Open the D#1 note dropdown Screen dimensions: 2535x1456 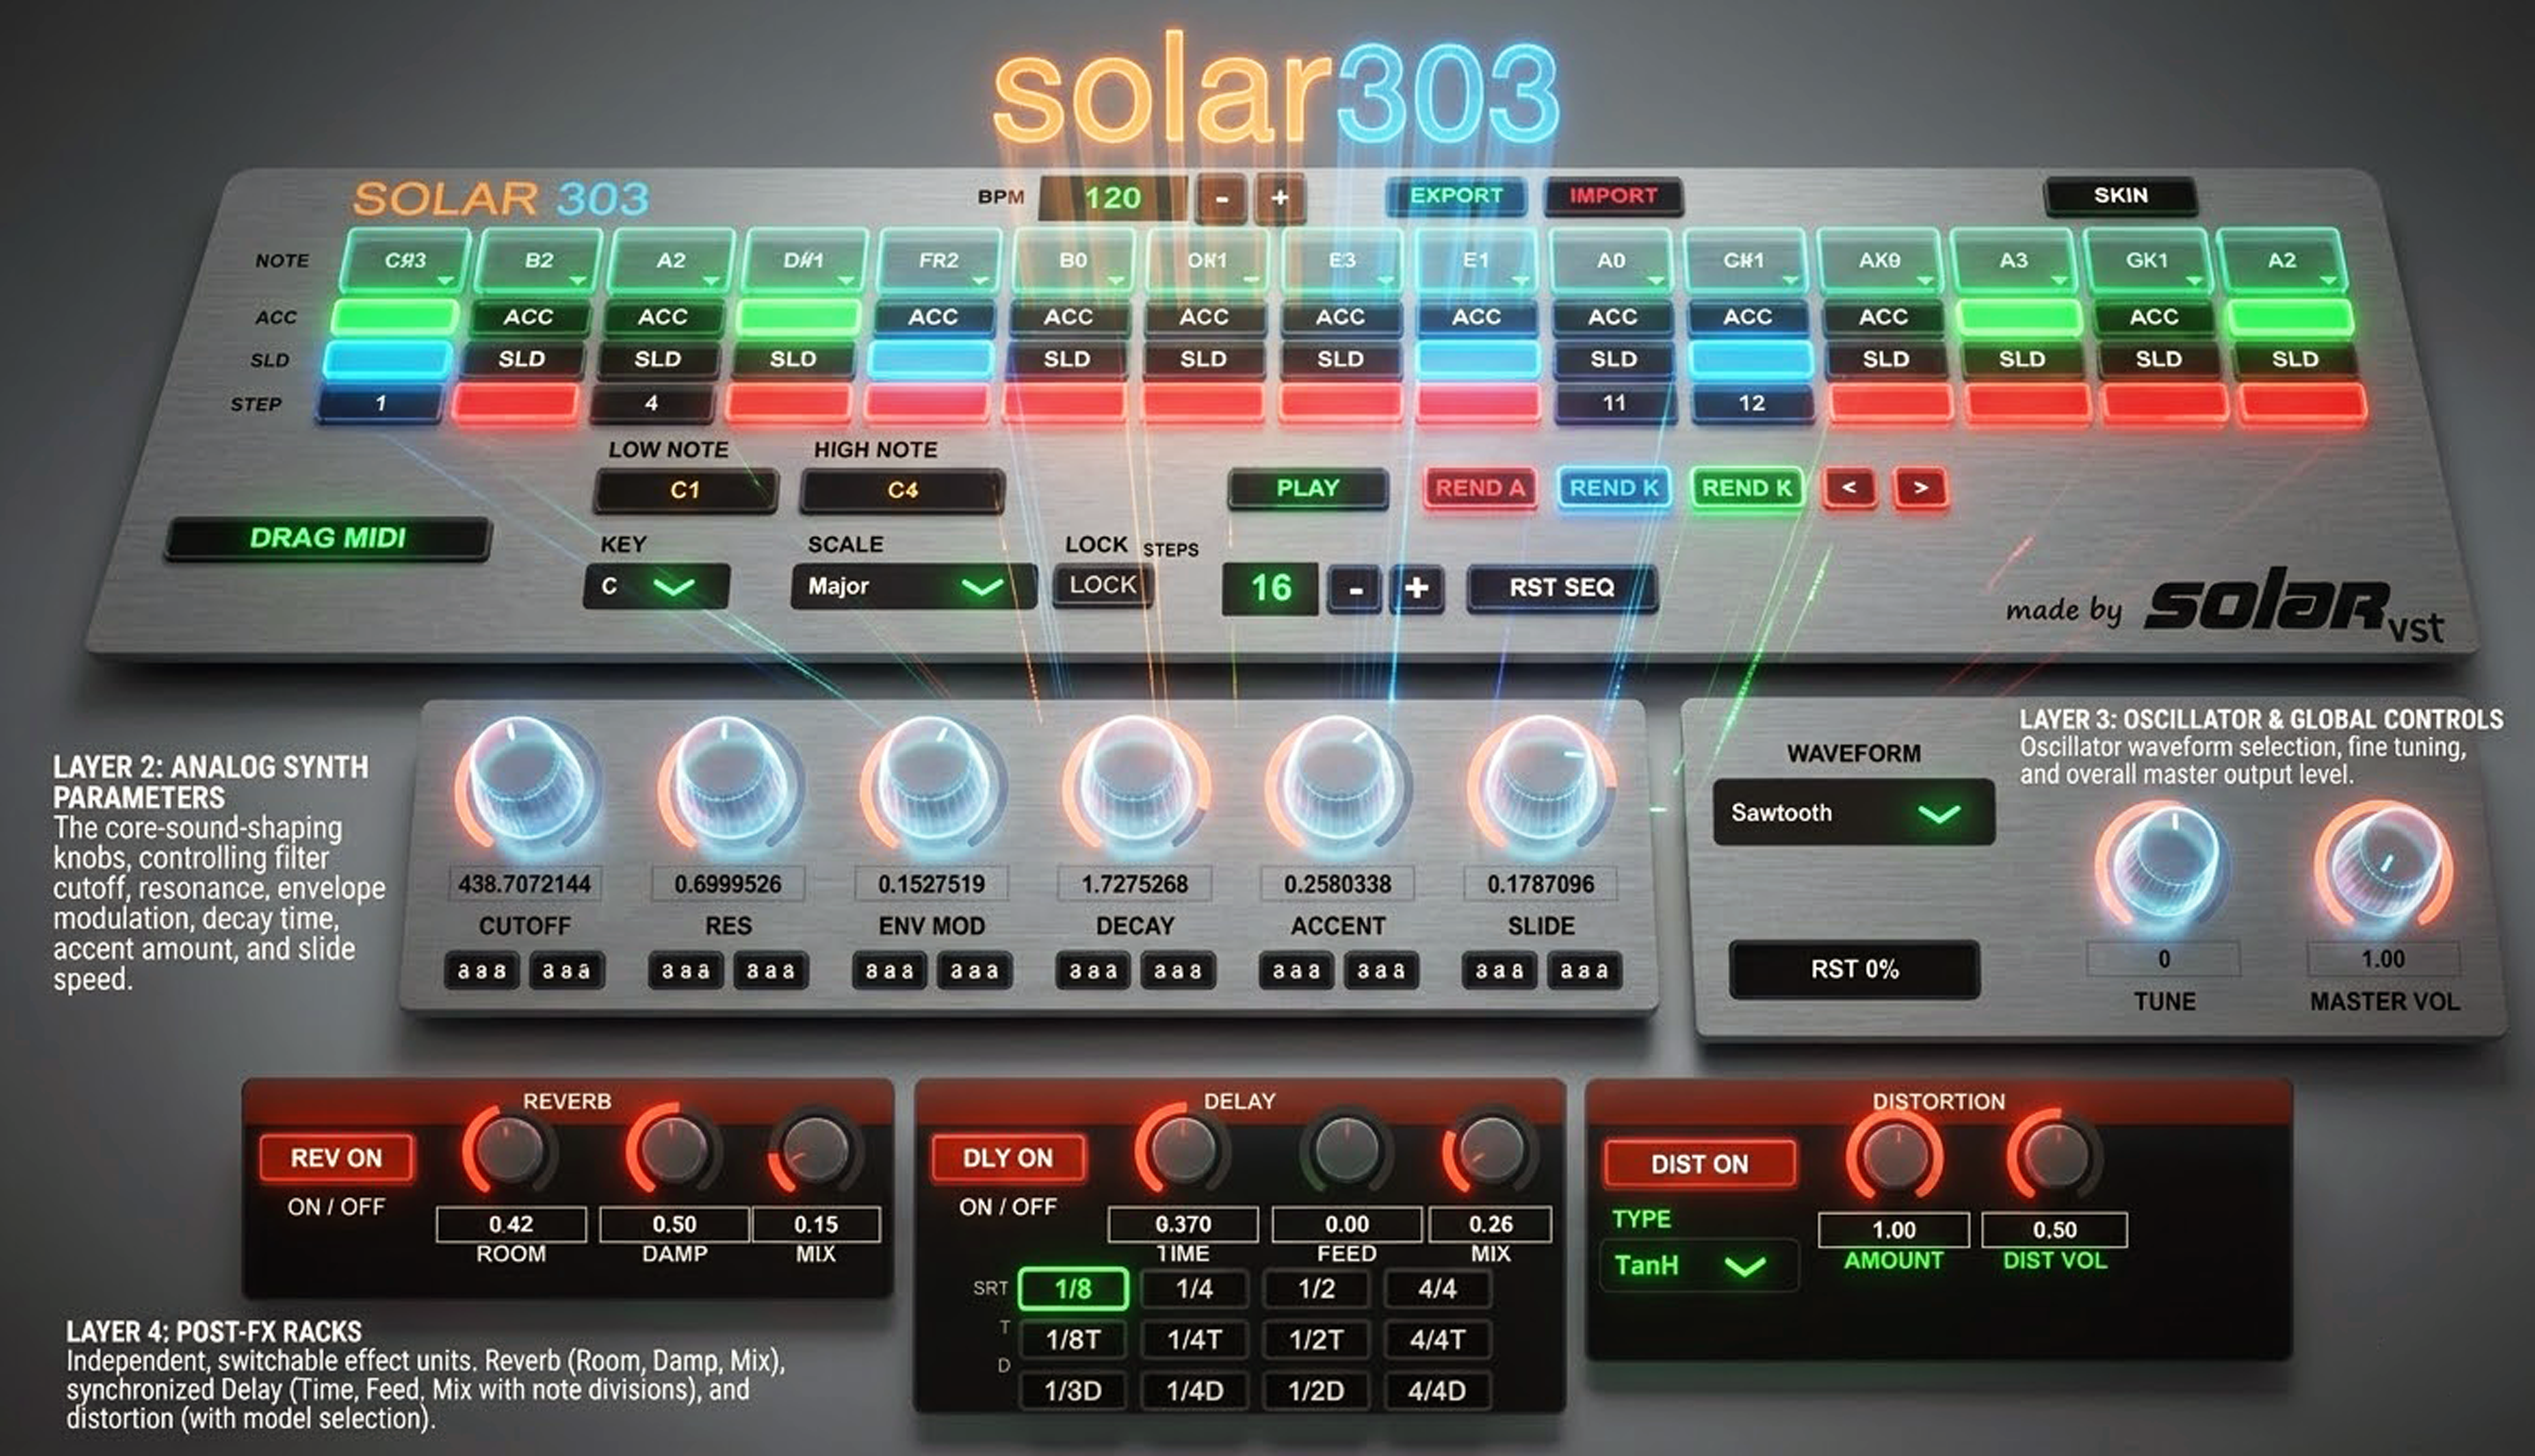[804, 261]
